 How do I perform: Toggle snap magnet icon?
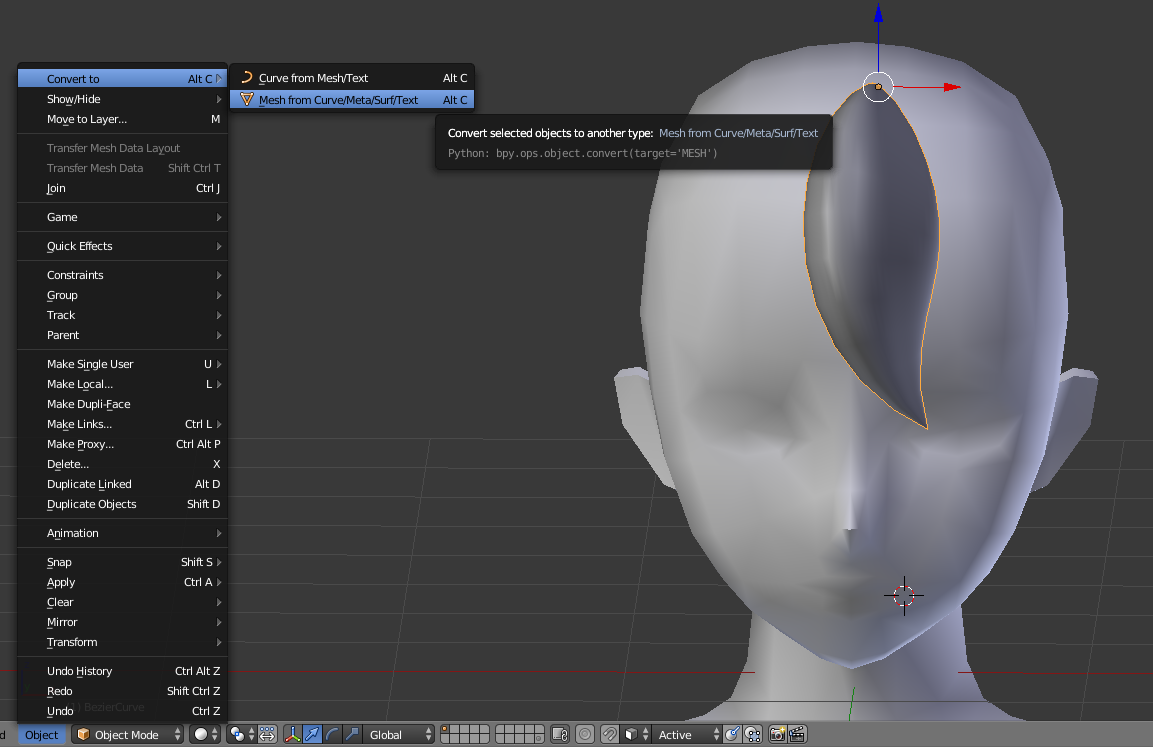click(x=610, y=735)
